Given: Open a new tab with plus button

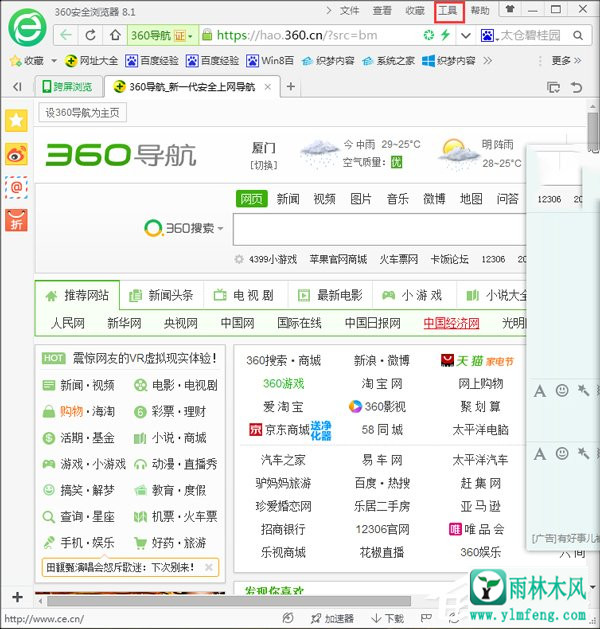Looking at the screenshot, I should [291, 87].
